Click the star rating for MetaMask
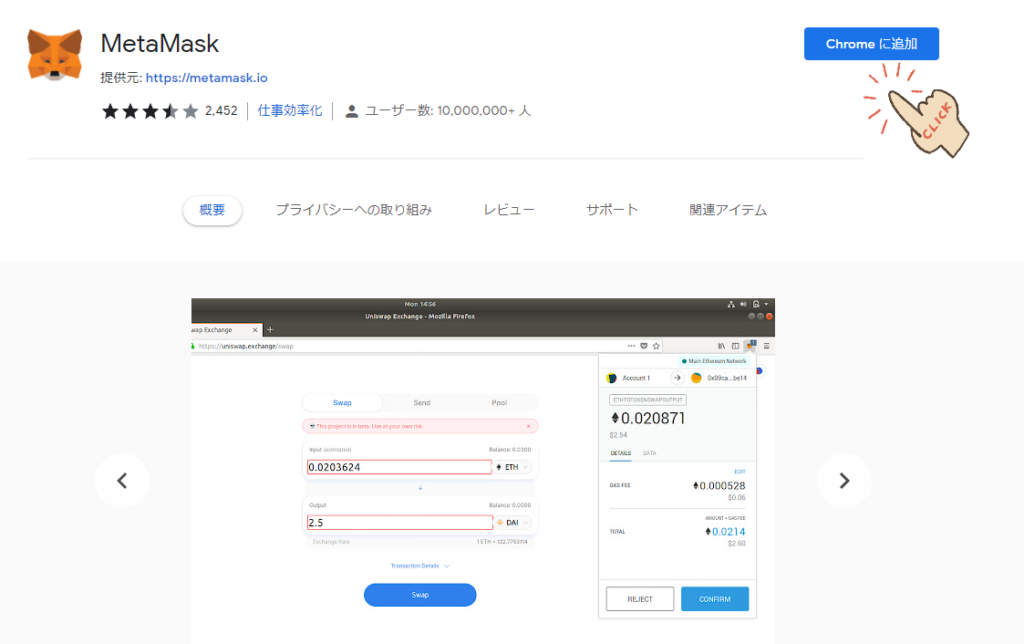 tap(150, 111)
